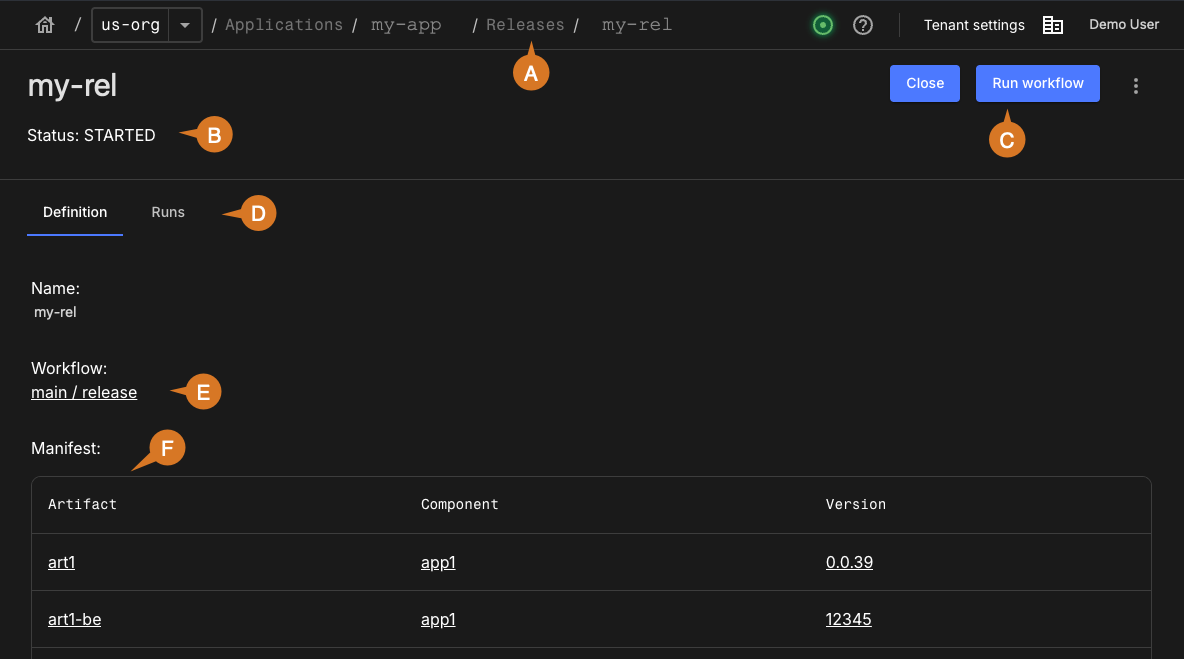This screenshot has width=1184, height=659.
Task: Click the tenant building icon
Action: tap(1053, 25)
